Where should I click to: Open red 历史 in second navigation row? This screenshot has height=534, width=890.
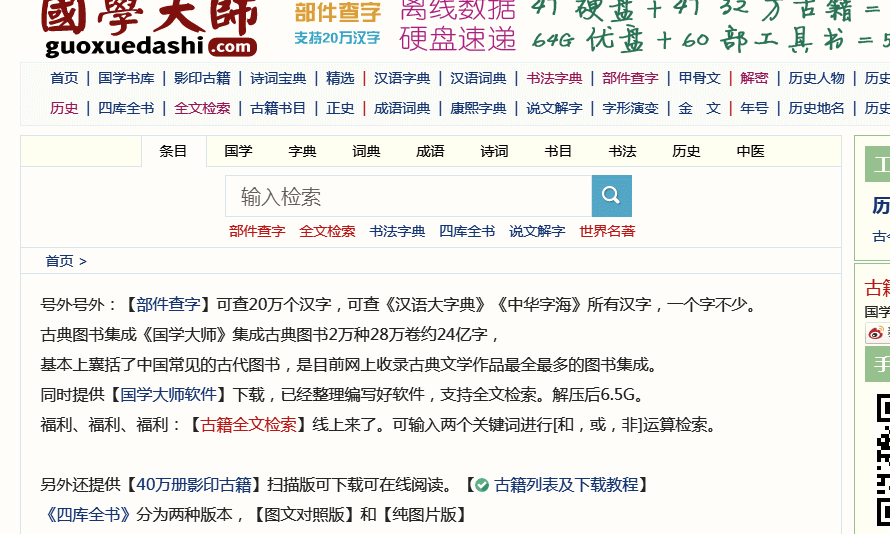pos(64,108)
